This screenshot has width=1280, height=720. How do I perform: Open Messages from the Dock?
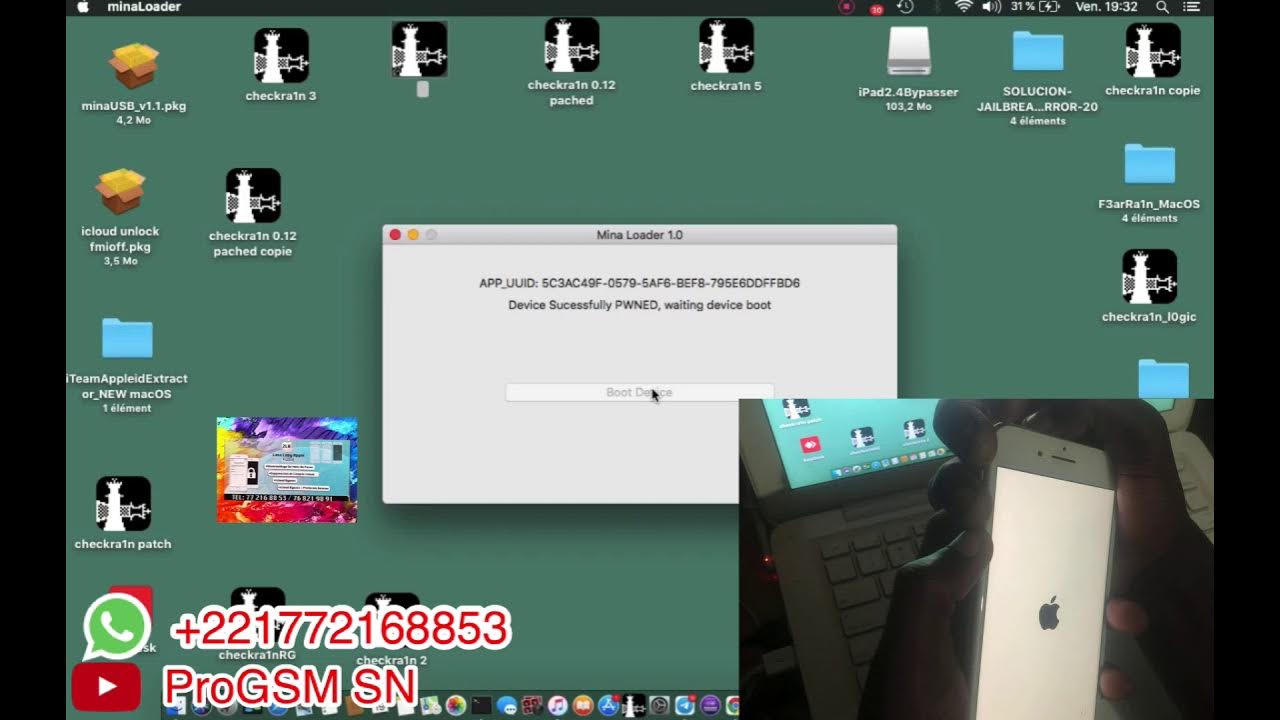pos(506,706)
